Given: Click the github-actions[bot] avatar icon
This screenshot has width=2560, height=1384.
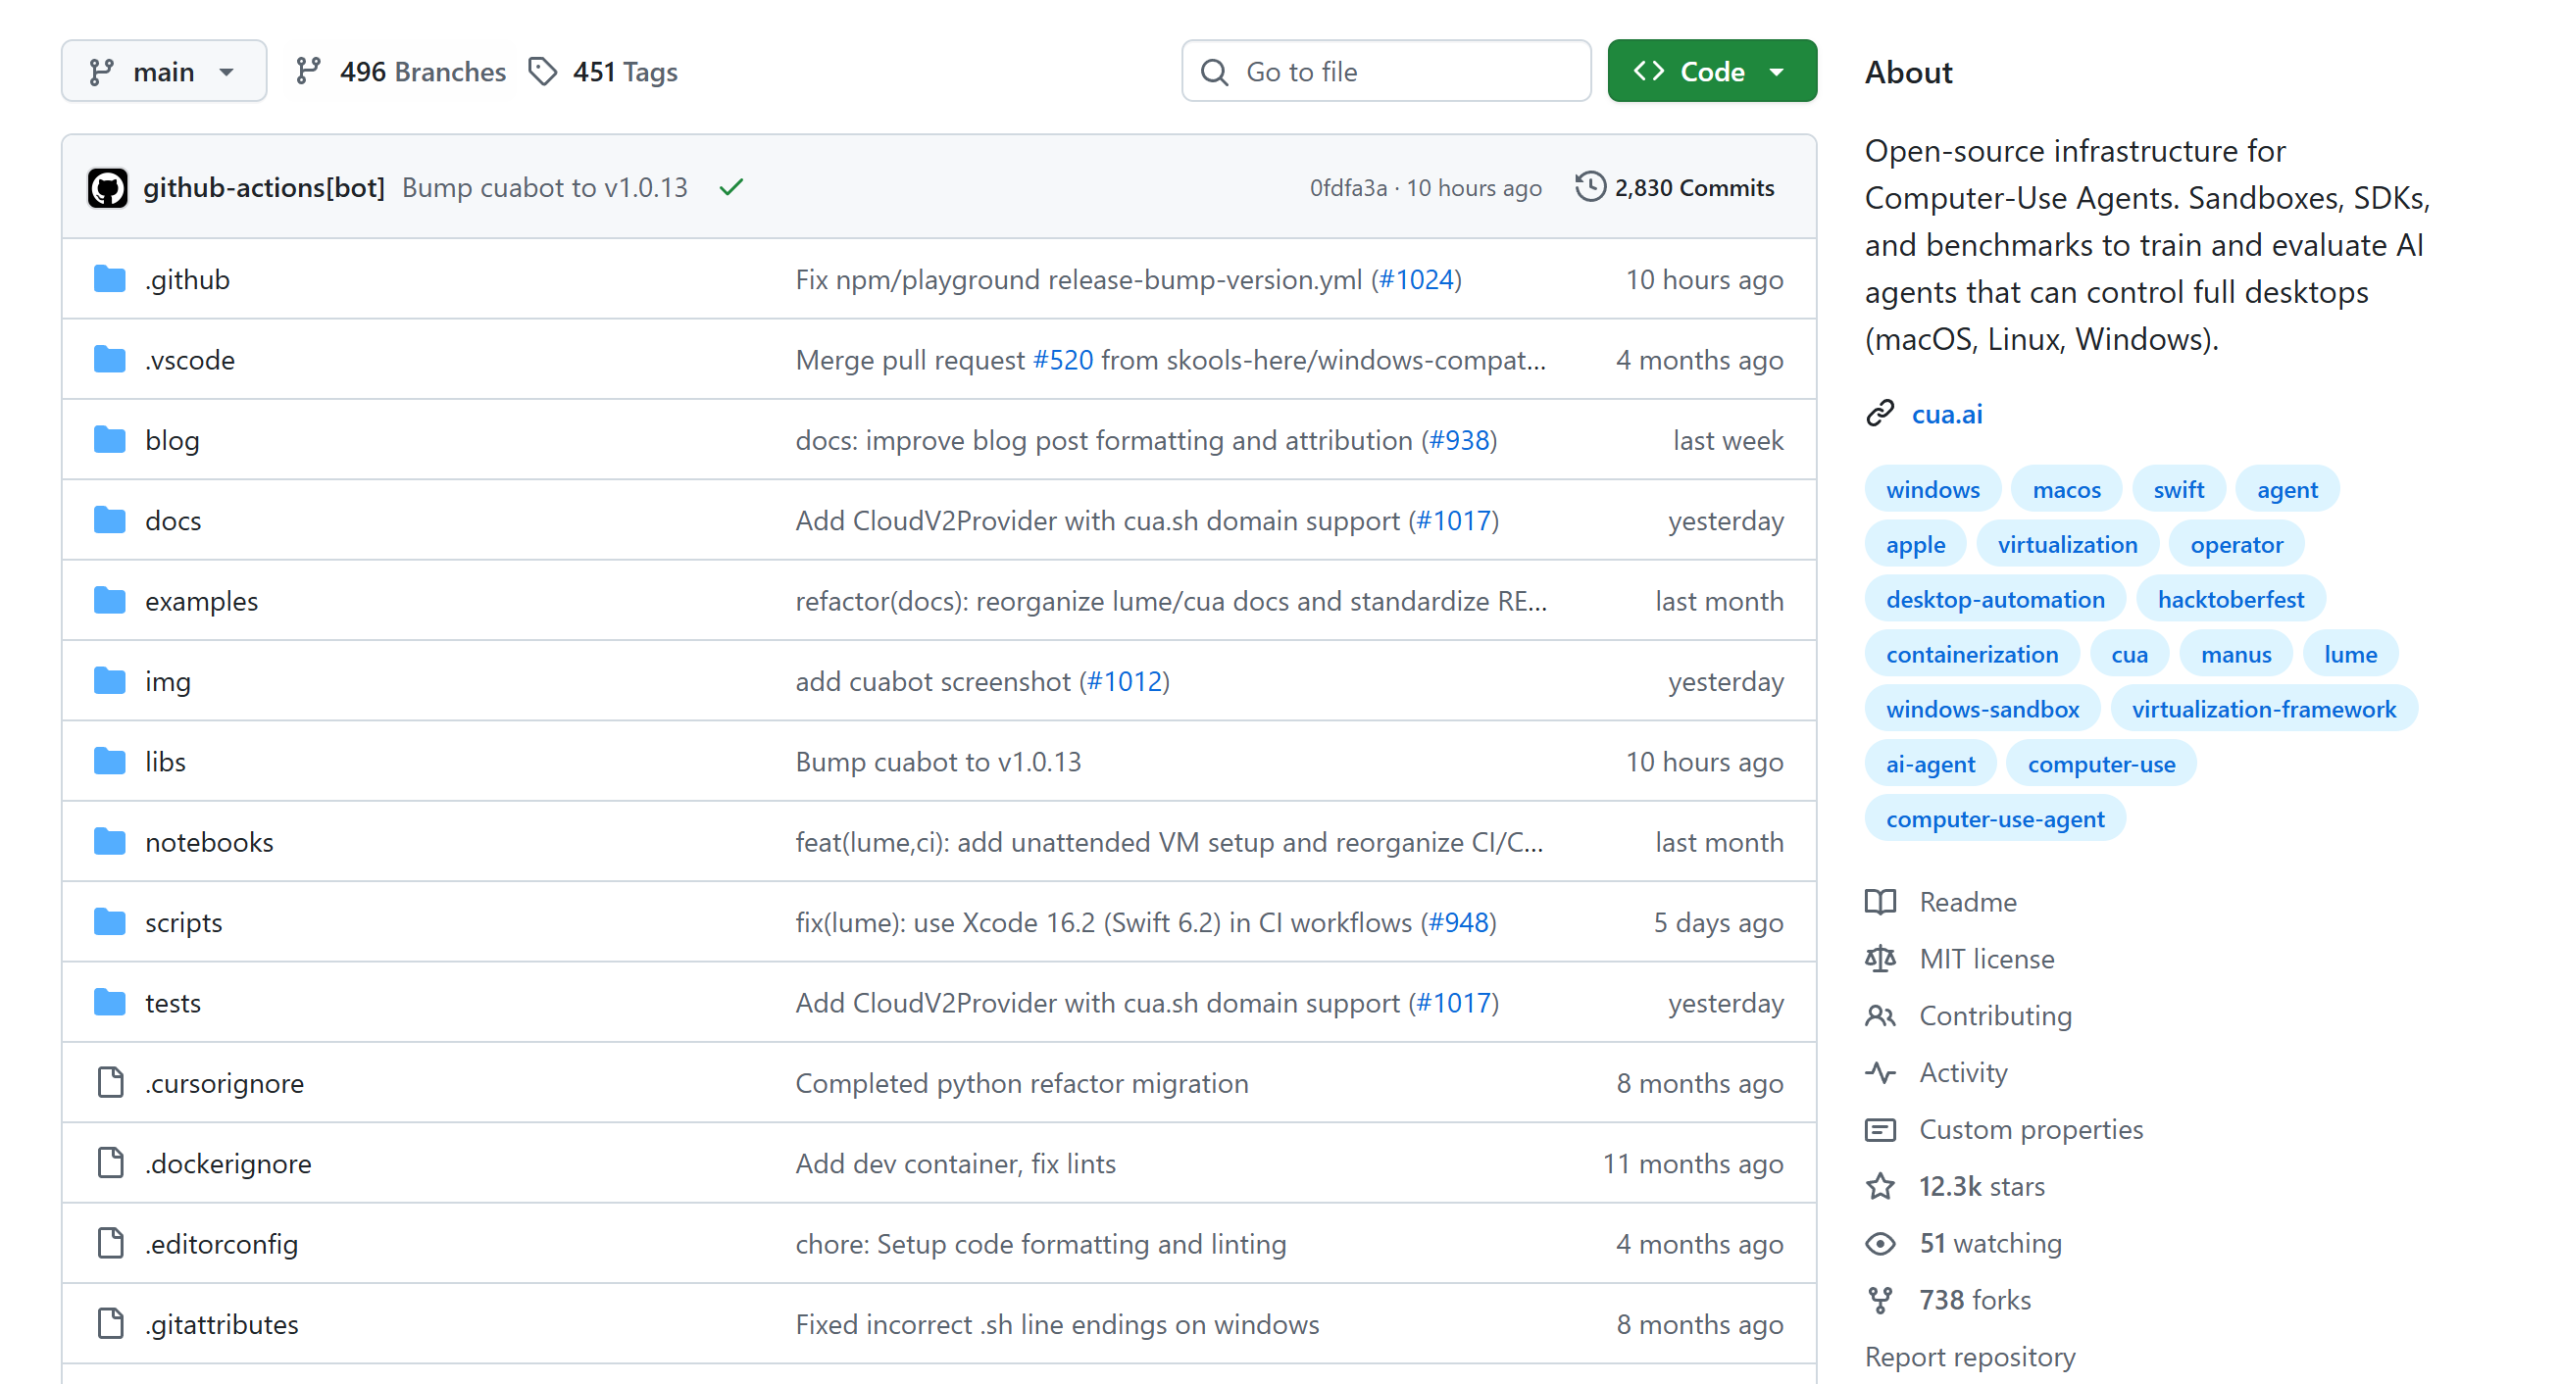Looking at the screenshot, I should coord(107,188).
